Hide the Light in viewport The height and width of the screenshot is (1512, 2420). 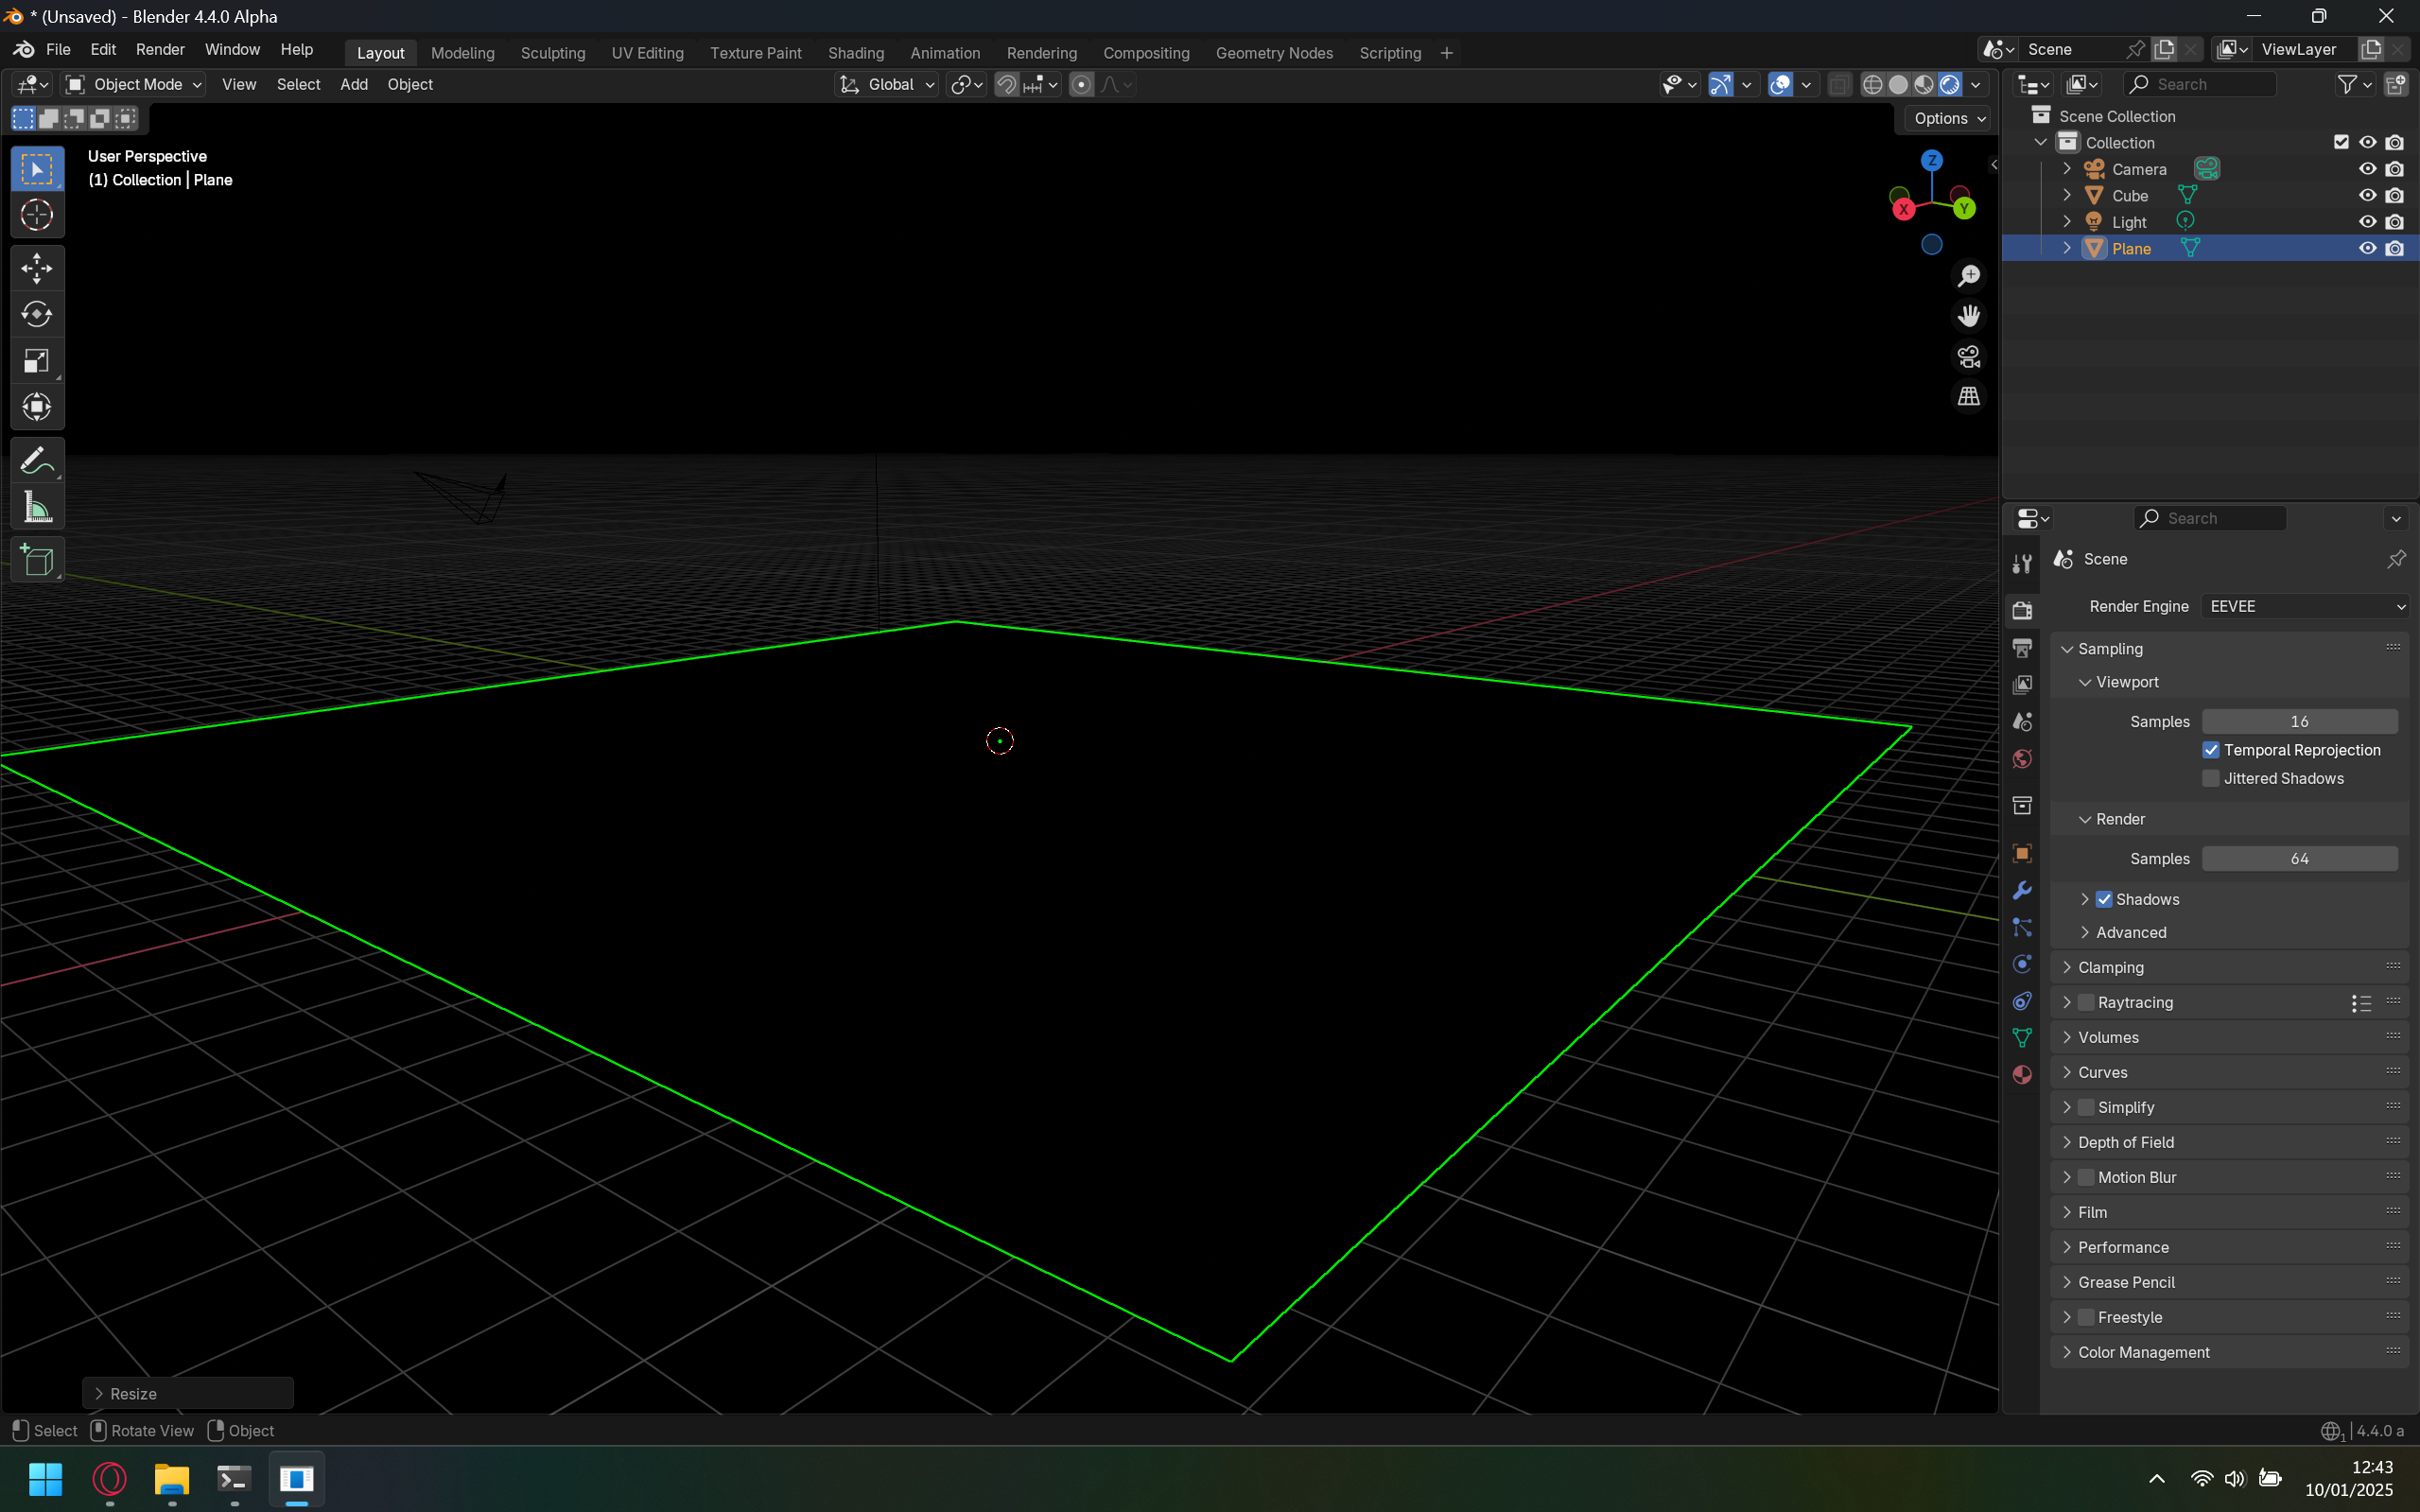click(x=2367, y=222)
